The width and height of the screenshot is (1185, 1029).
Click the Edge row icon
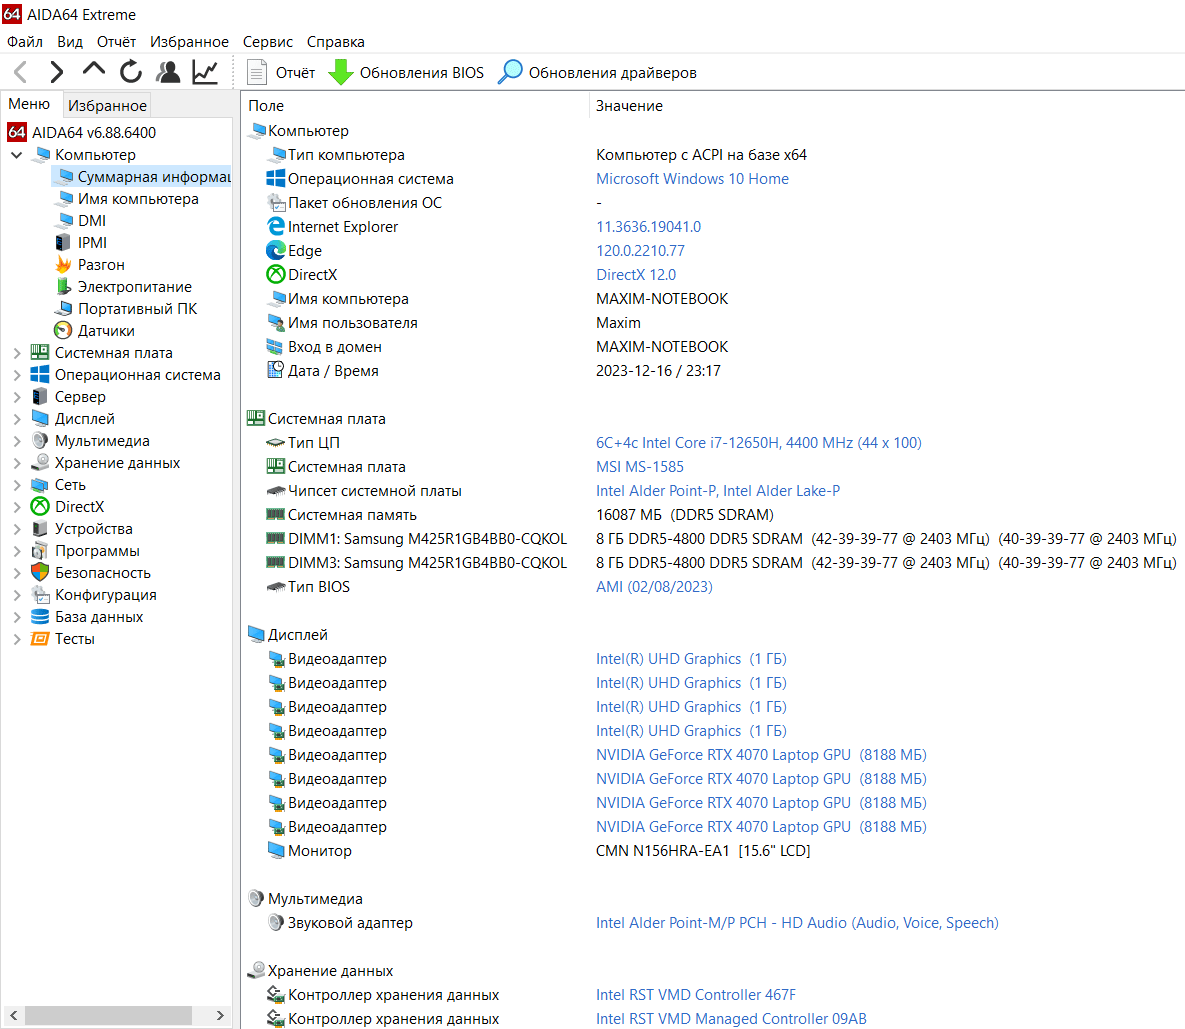[x=276, y=250]
